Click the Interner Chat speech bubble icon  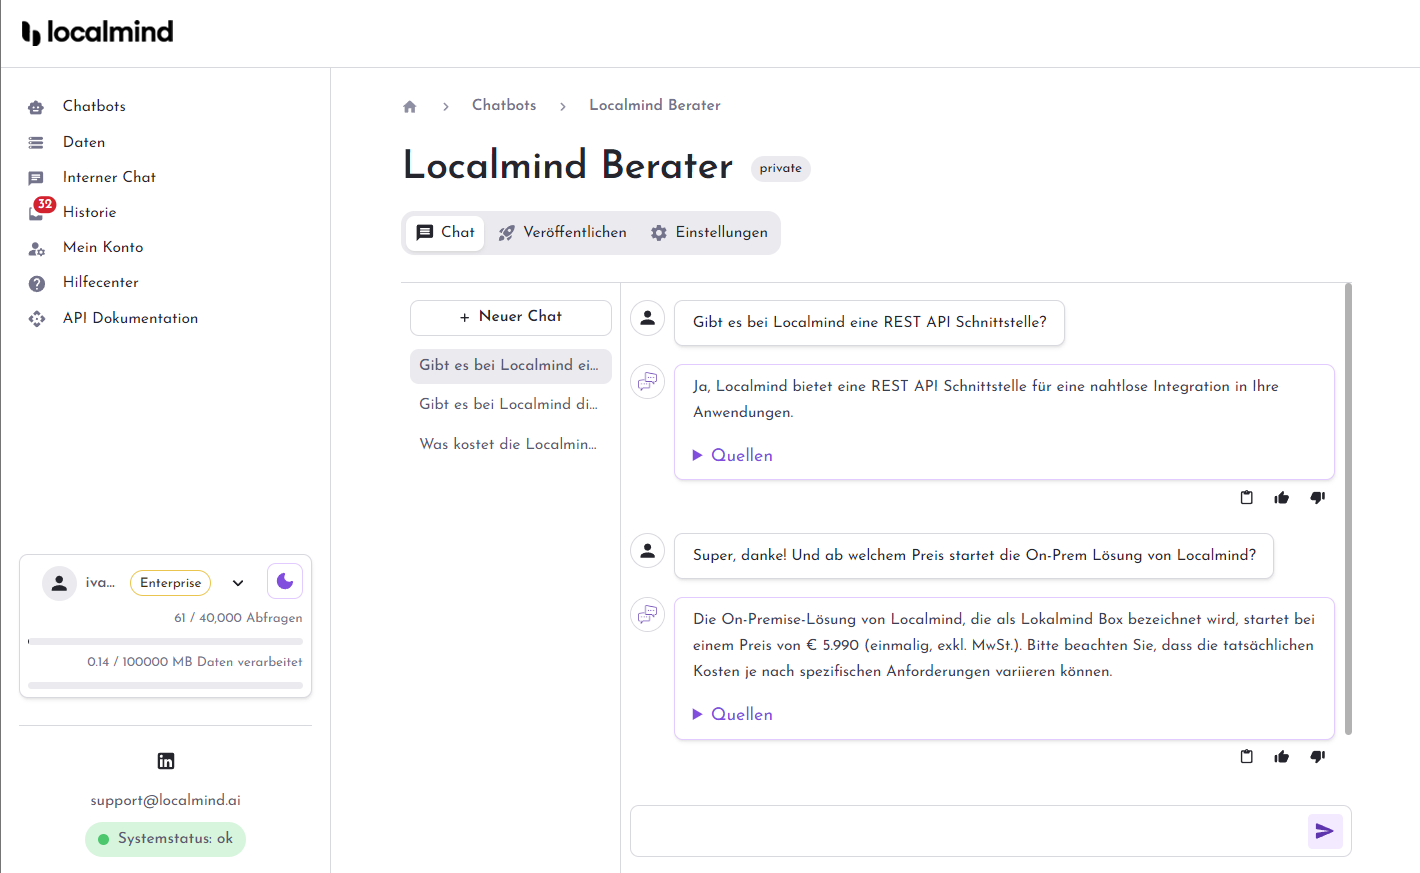[36, 178]
